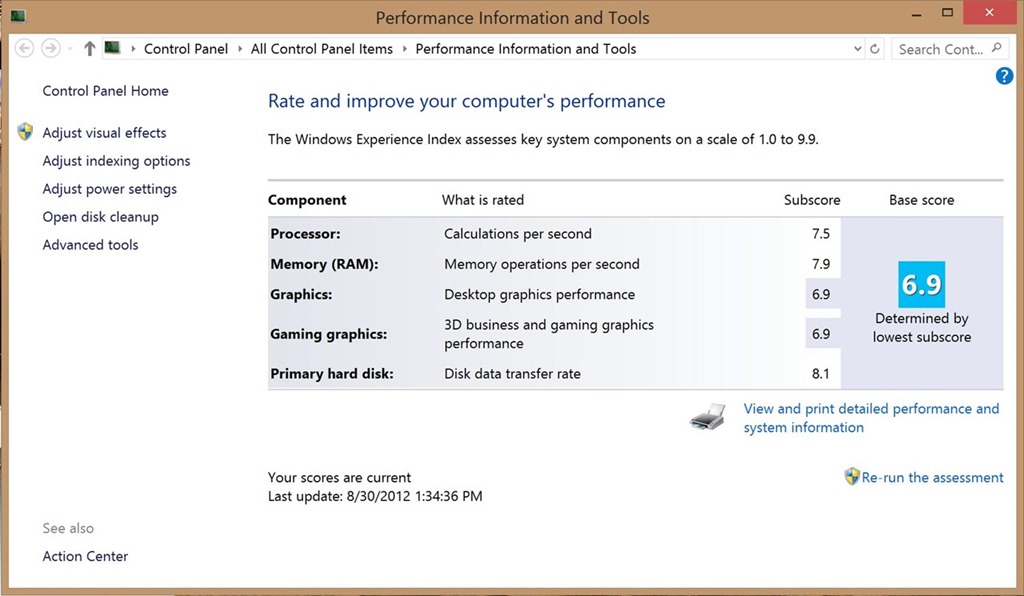Click the window system icon in title bar
Screen dimensions: 1024x596
click(x=18, y=16)
